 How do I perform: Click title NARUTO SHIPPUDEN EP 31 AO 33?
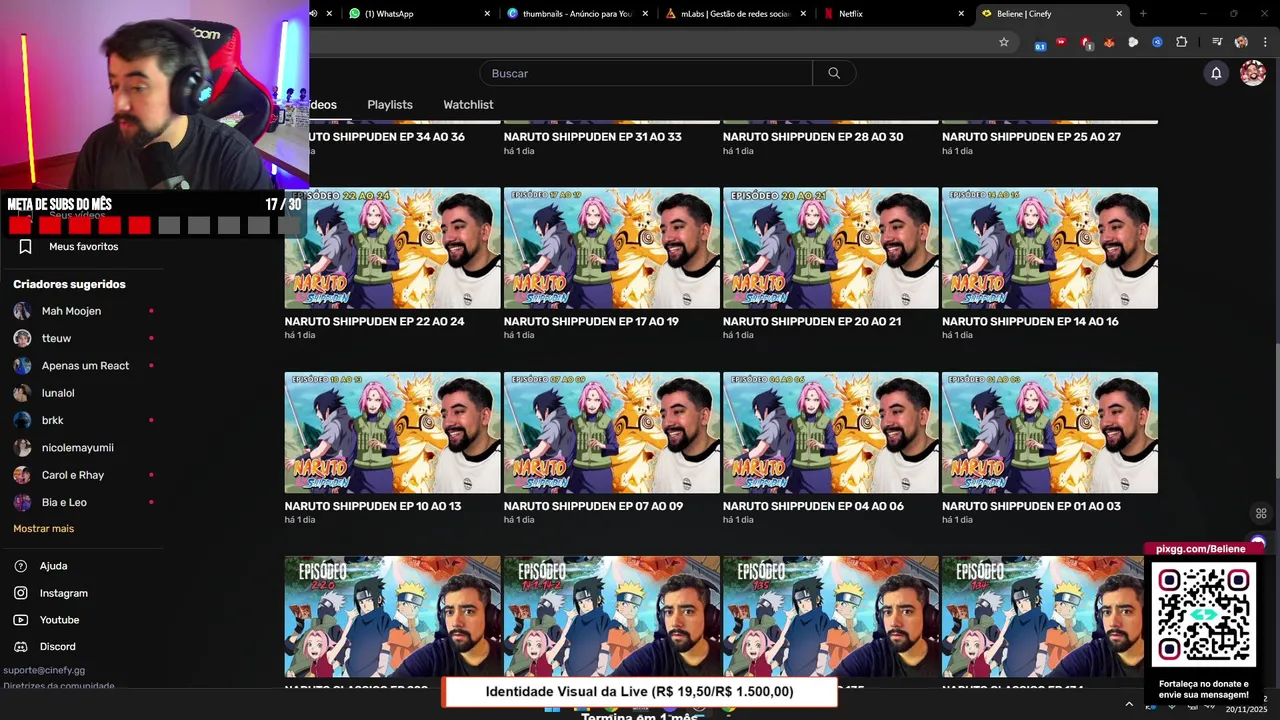click(x=593, y=137)
